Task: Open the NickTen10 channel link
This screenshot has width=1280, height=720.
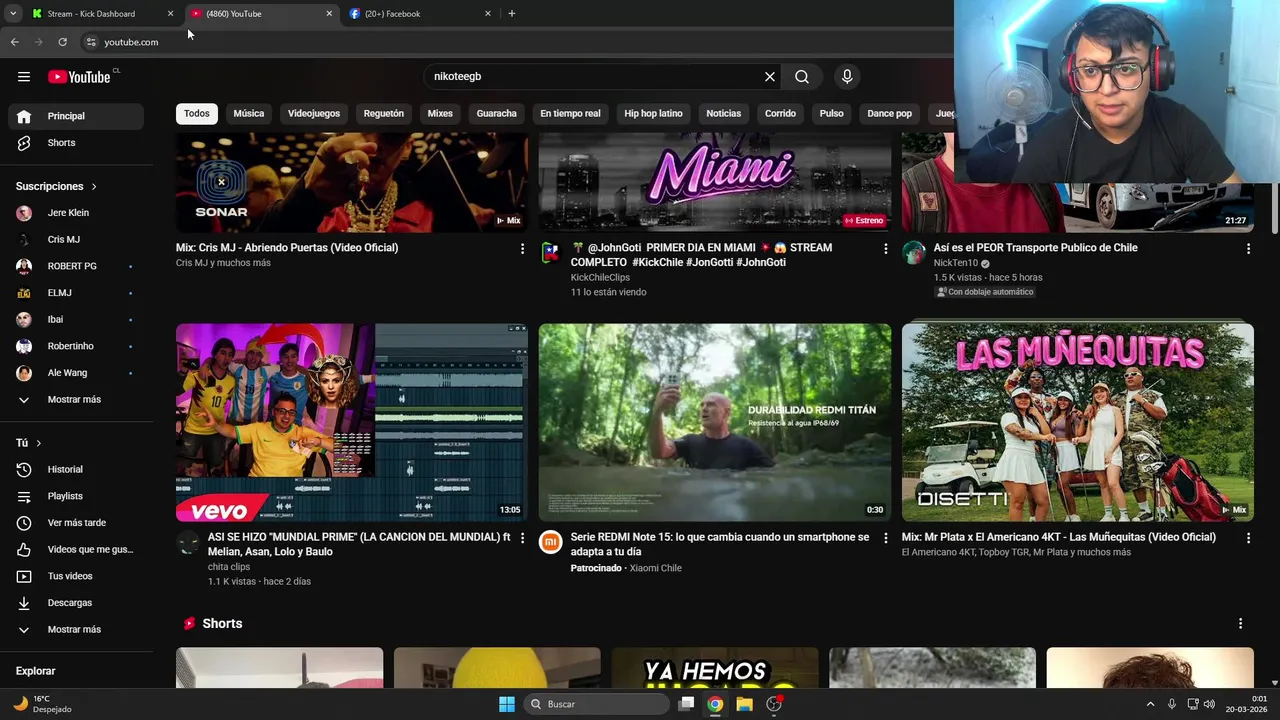Action: tap(956, 263)
